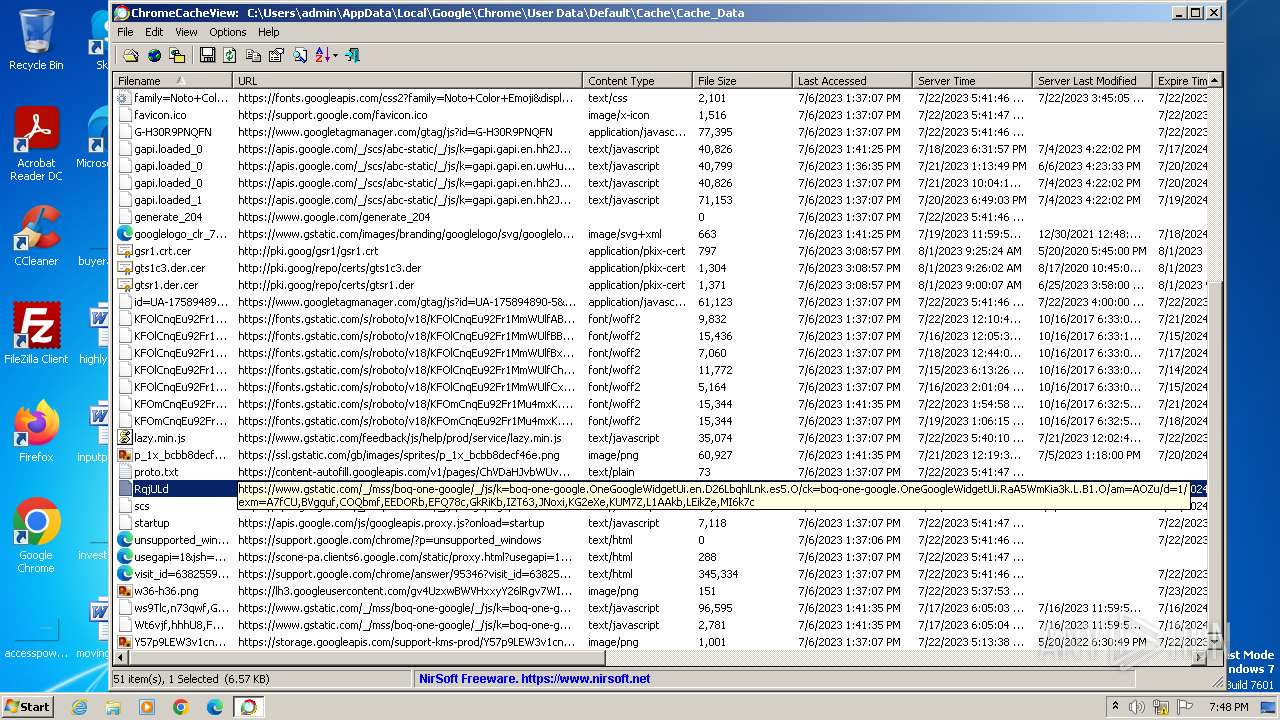Image resolution: width=1280 pixels, height=720 pixels.
Task: Open Firefox desktop icon
Action: pos(36,432)
